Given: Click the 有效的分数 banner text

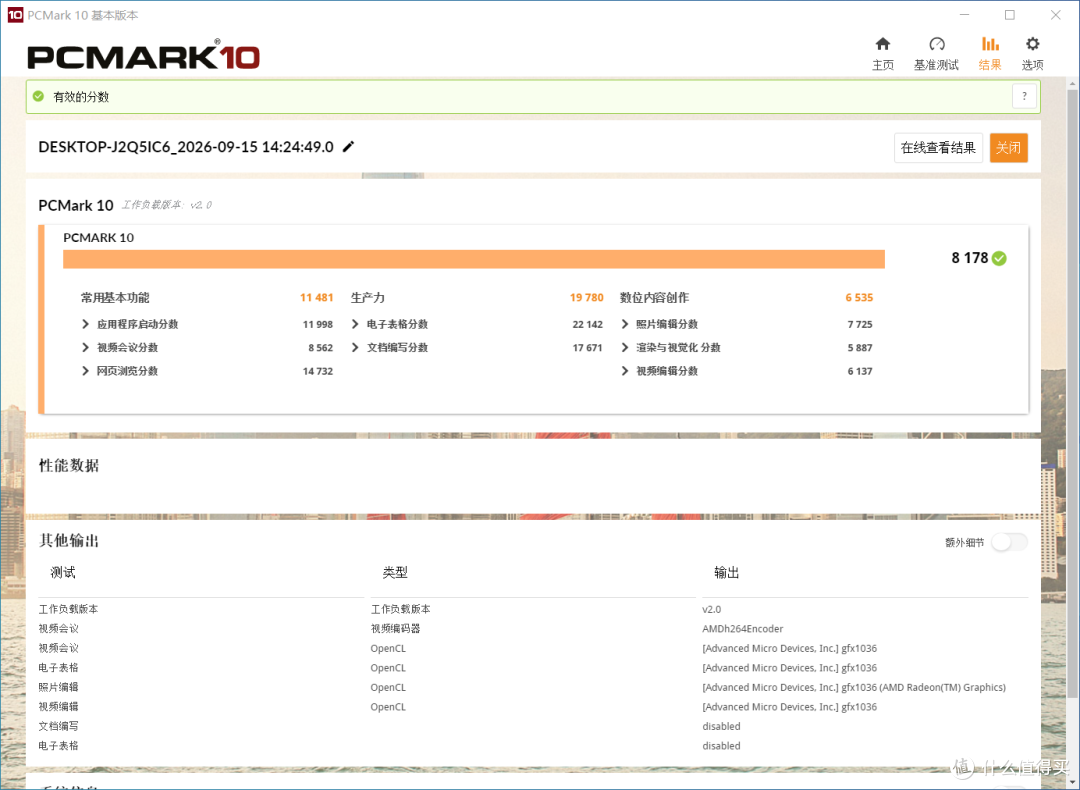Looking at the screenshot, I should pyautogui.click(x=81, y=96).
